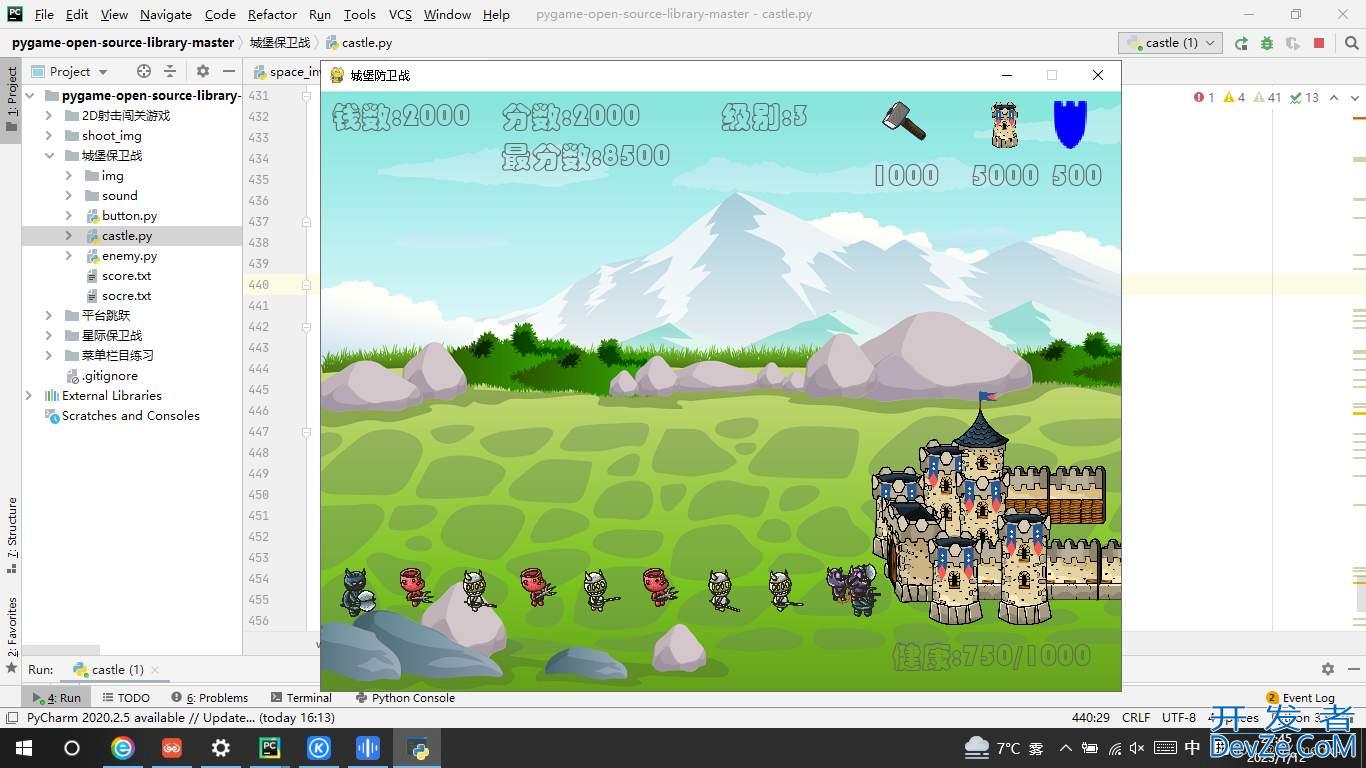Open Project panel gear options

[x=203, y=71]
